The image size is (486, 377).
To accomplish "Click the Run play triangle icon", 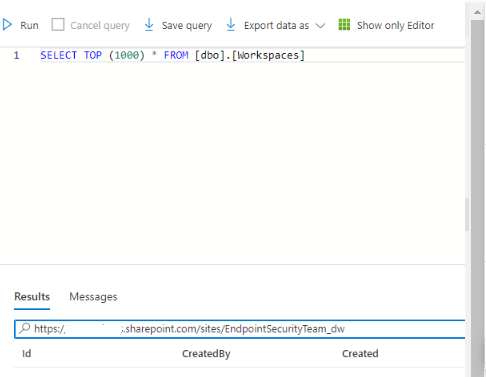I will coord(7,25).
